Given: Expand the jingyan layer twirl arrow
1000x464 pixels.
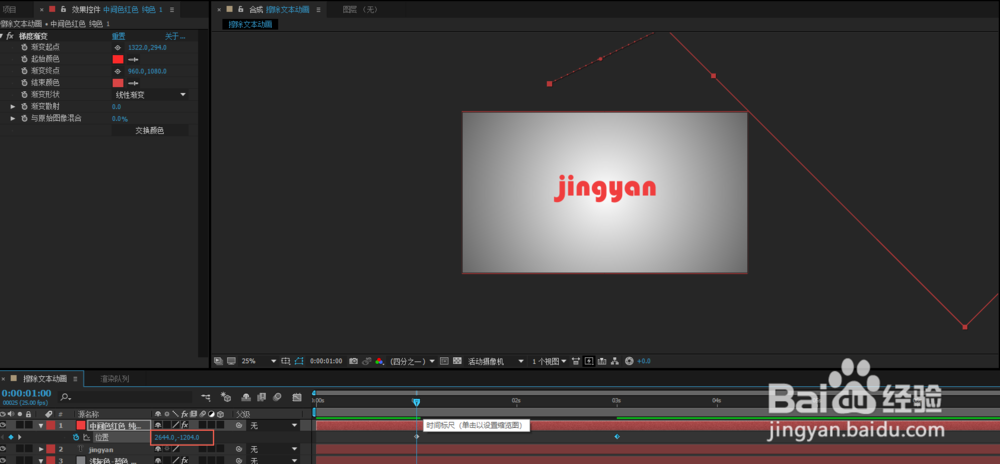Looking at the screenshot, I should point(41,449).
